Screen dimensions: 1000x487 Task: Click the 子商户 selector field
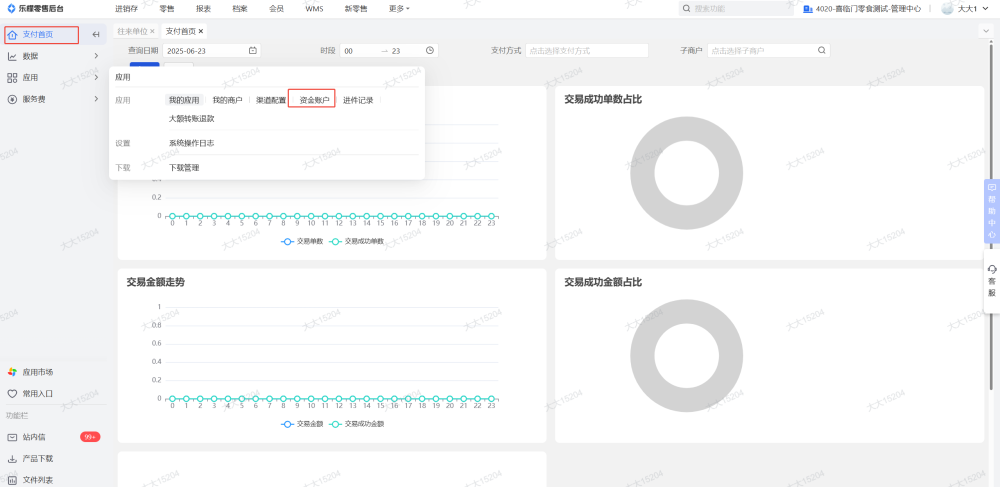768,50
